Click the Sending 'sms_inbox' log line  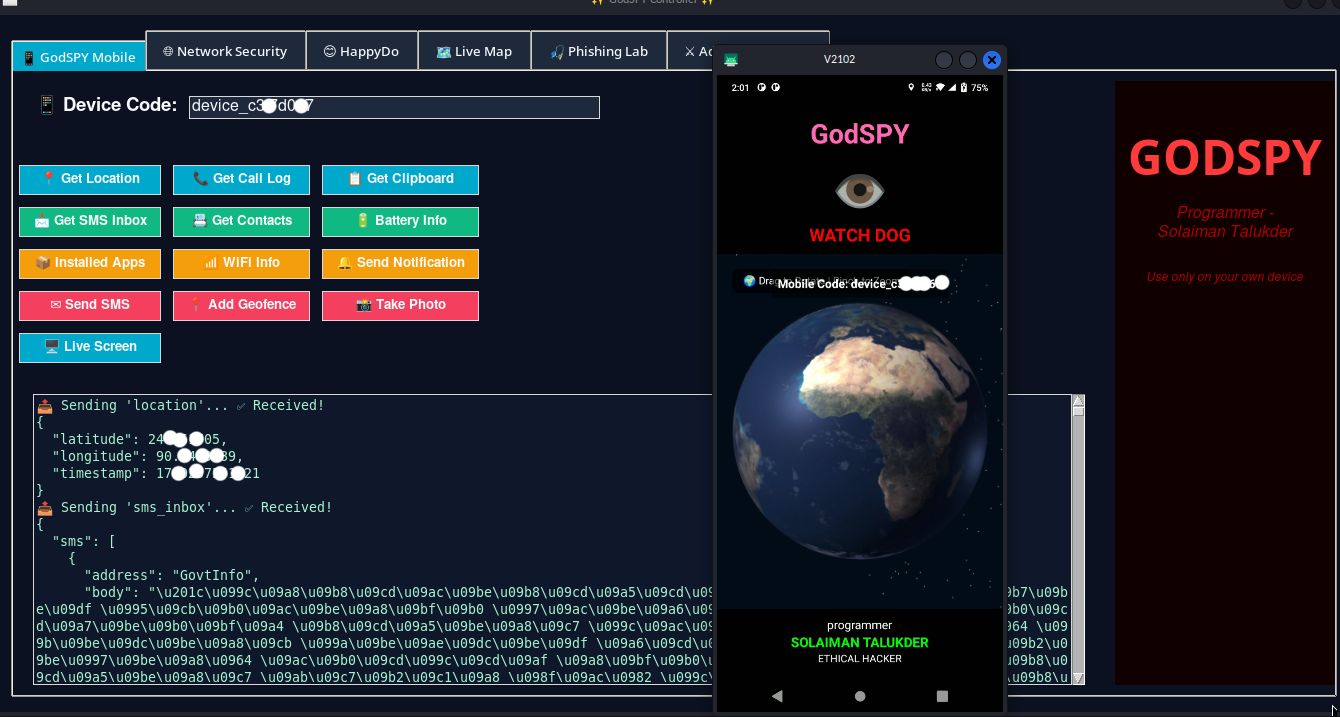click(184, 508)
